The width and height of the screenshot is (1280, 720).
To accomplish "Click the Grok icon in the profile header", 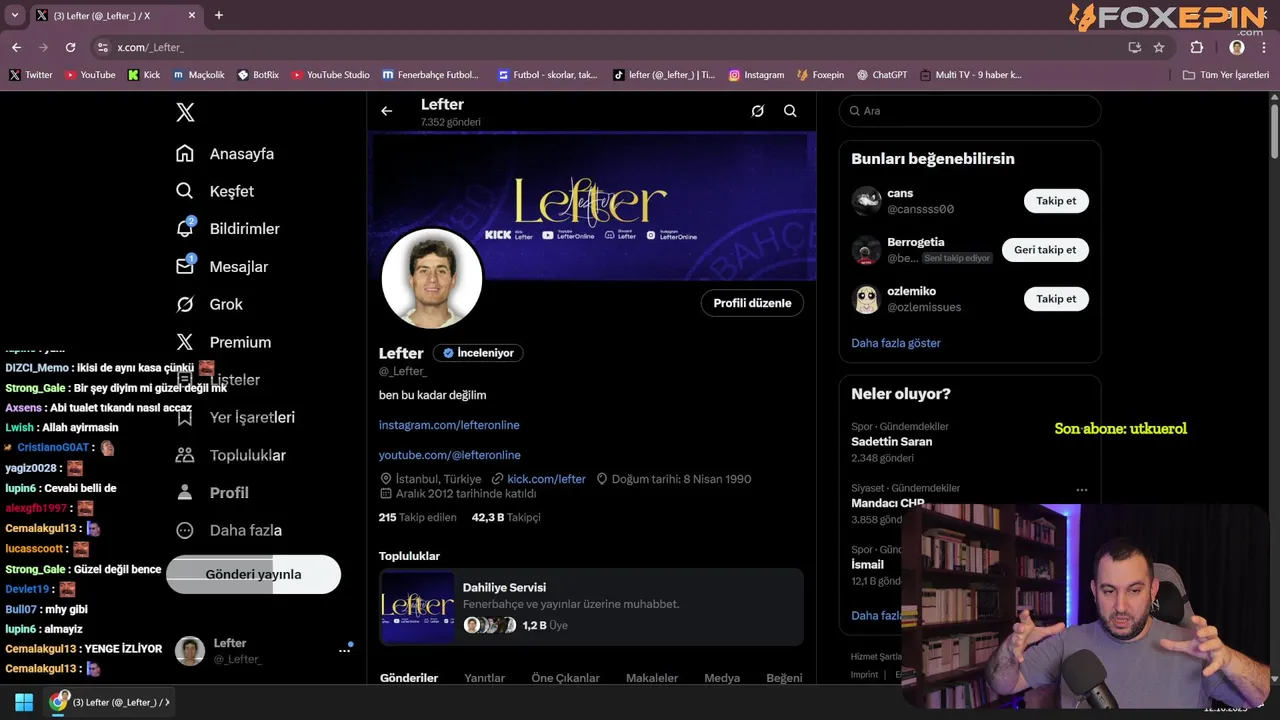I will click(x=758, y=111).
